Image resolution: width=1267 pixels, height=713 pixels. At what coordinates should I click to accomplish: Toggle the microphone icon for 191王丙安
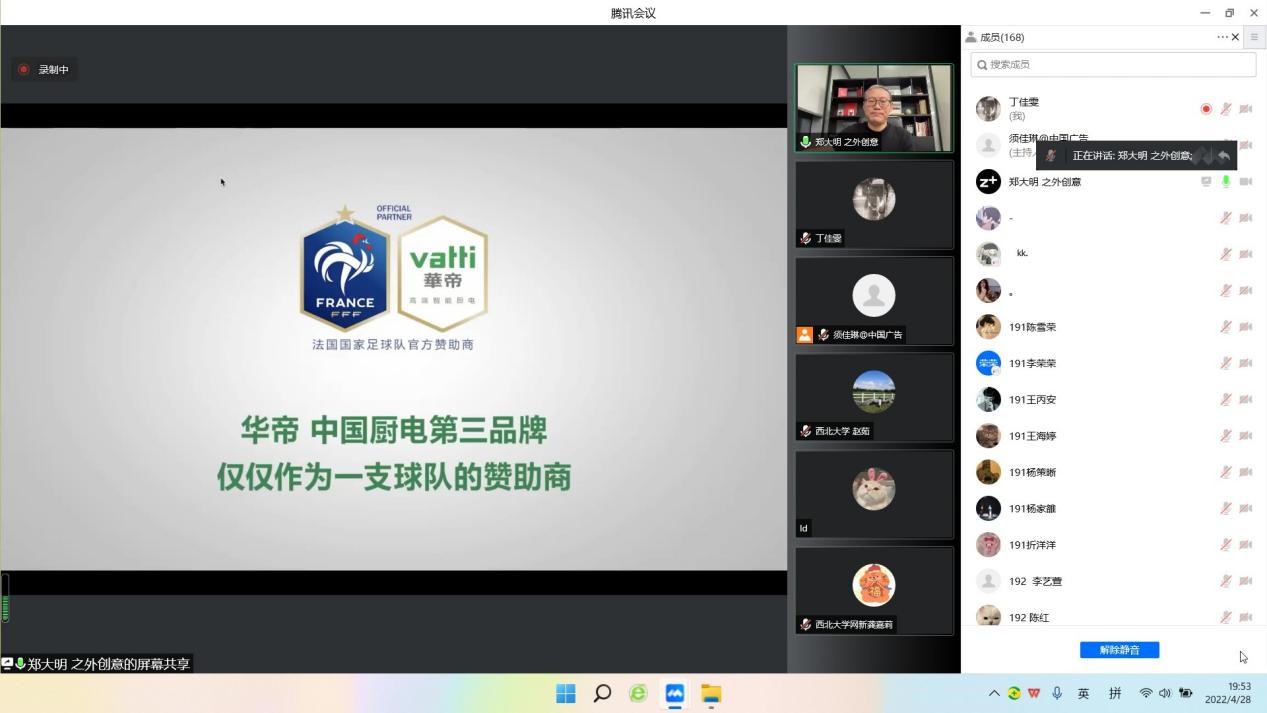[1226, 400]
